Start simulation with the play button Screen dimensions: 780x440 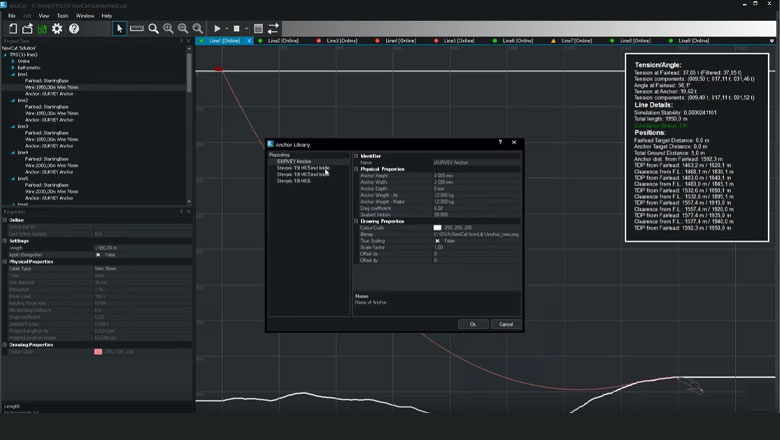point(217,29)
